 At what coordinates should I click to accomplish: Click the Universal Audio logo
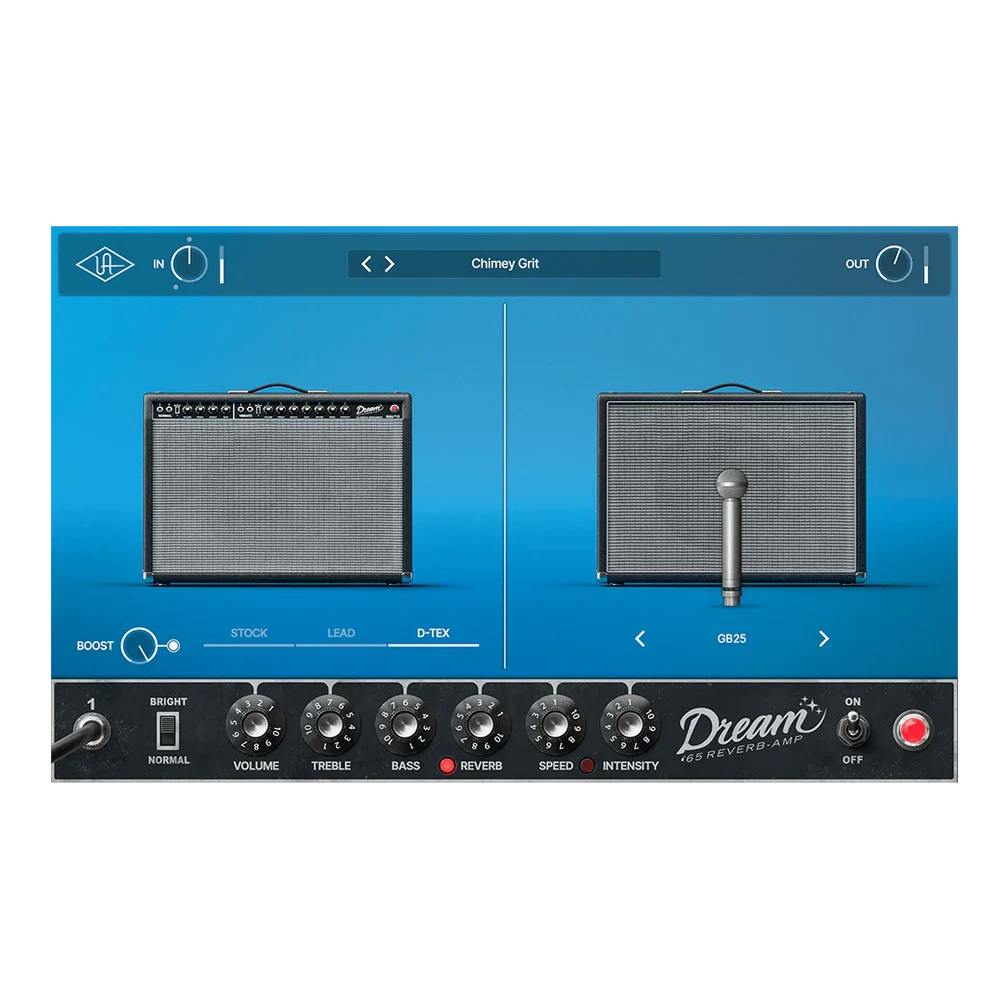click(105, 264)
